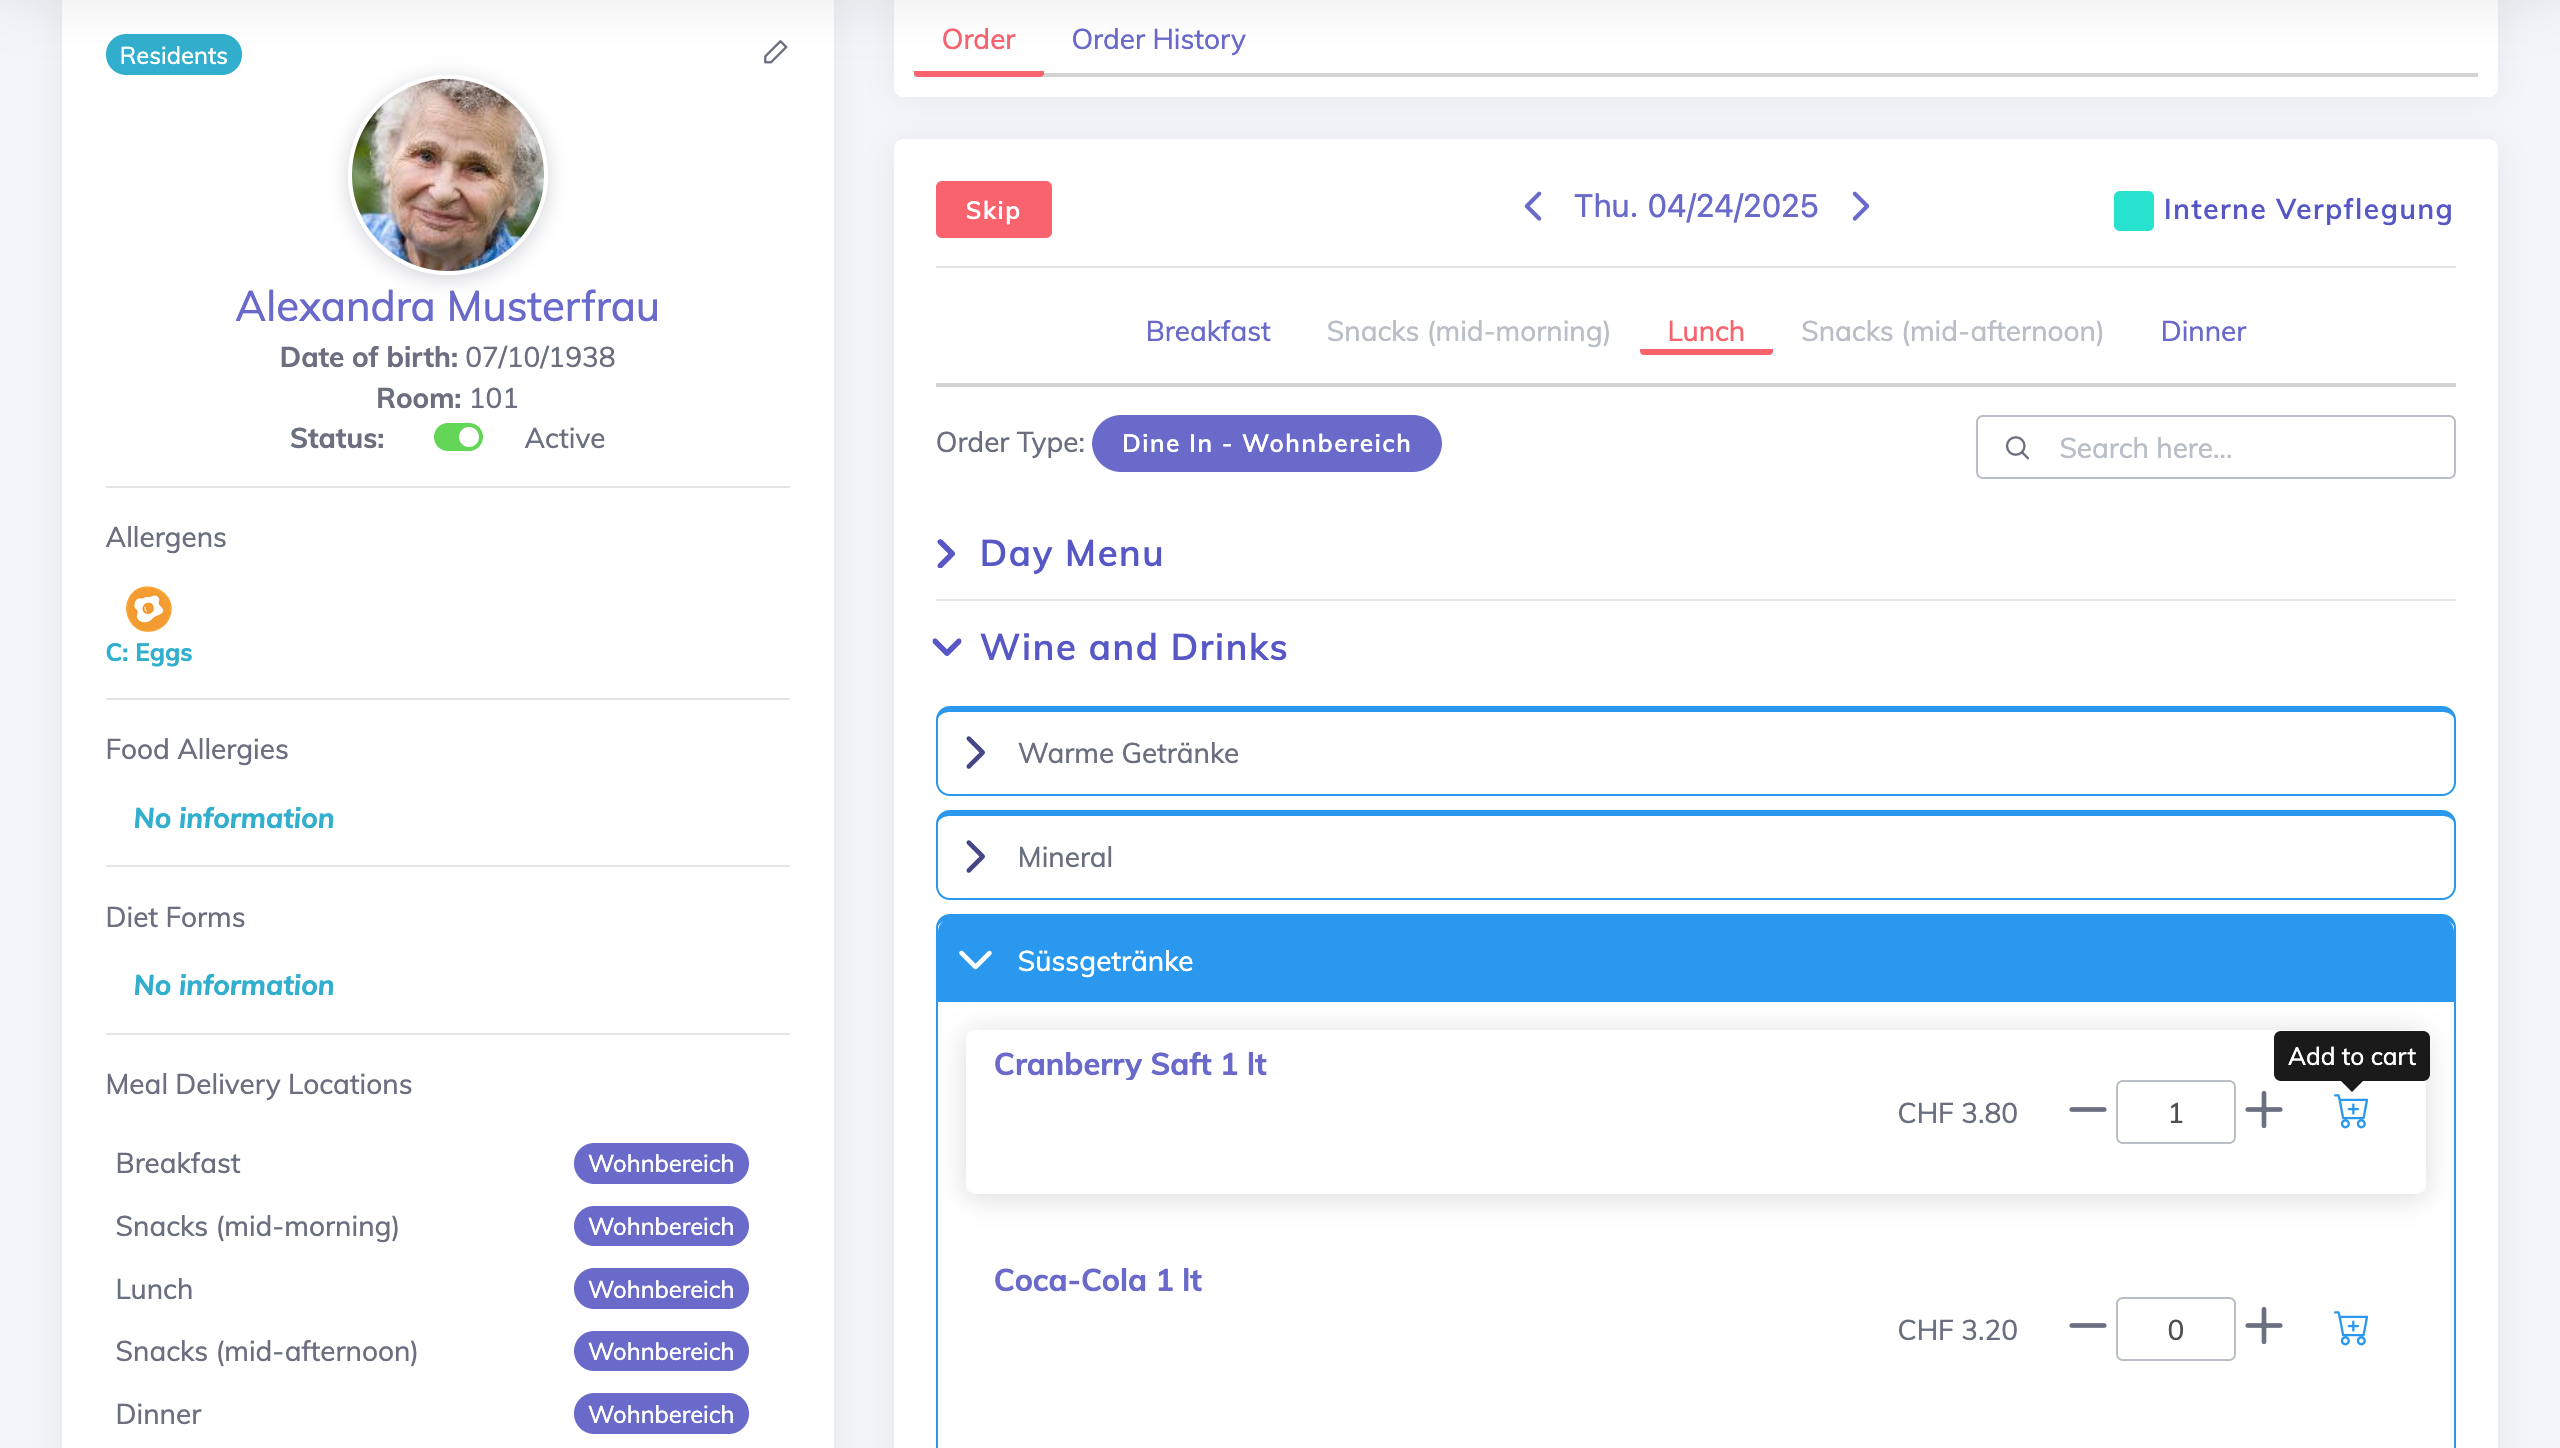Switch to Order History tab
Viewport: 2560px width, 1448px height.
coord(1158,40)
